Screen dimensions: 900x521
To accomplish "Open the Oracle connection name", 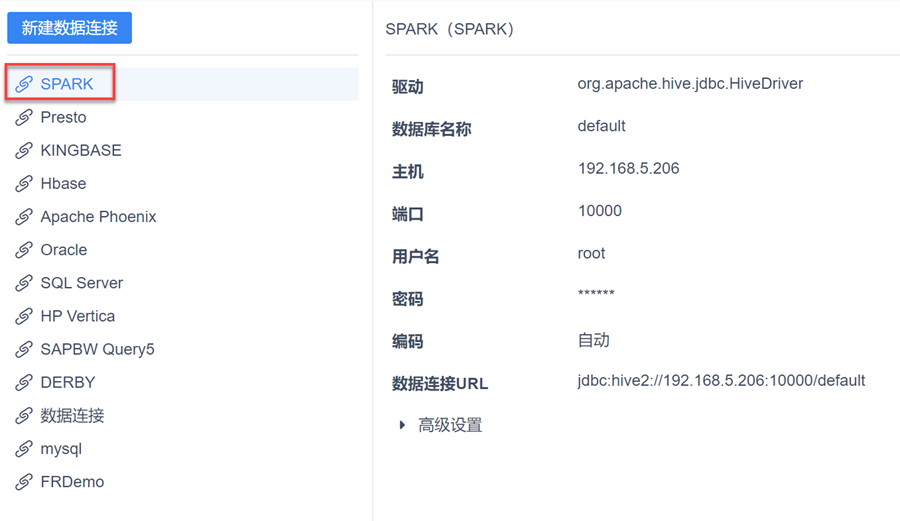I will [63, 249].
